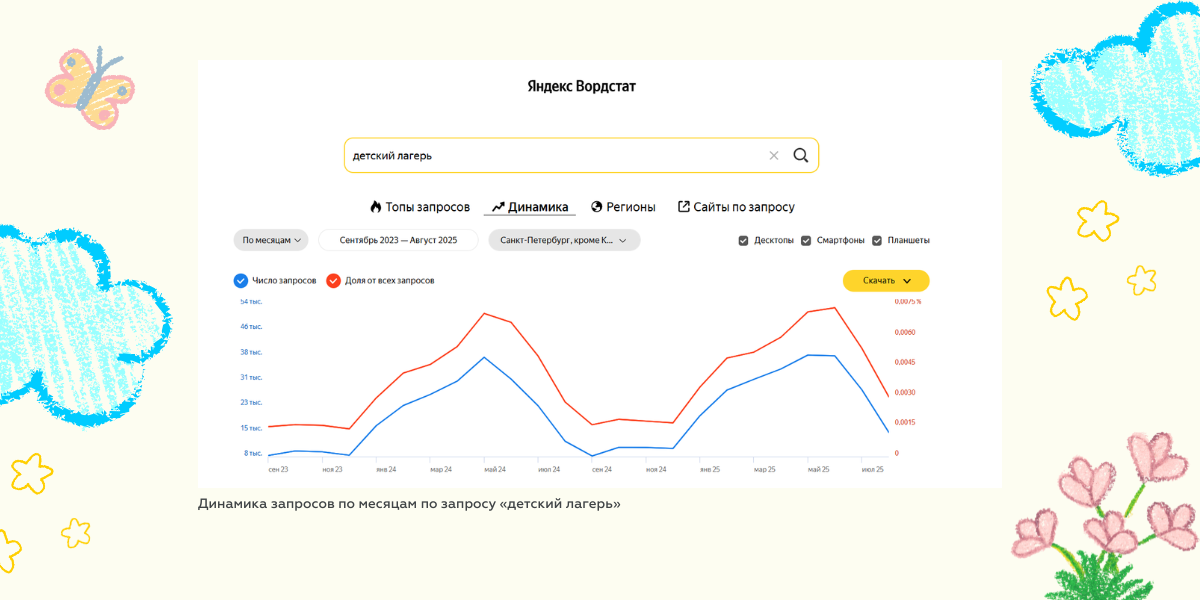Switch to the Регионы tab label

click(631, 207)
